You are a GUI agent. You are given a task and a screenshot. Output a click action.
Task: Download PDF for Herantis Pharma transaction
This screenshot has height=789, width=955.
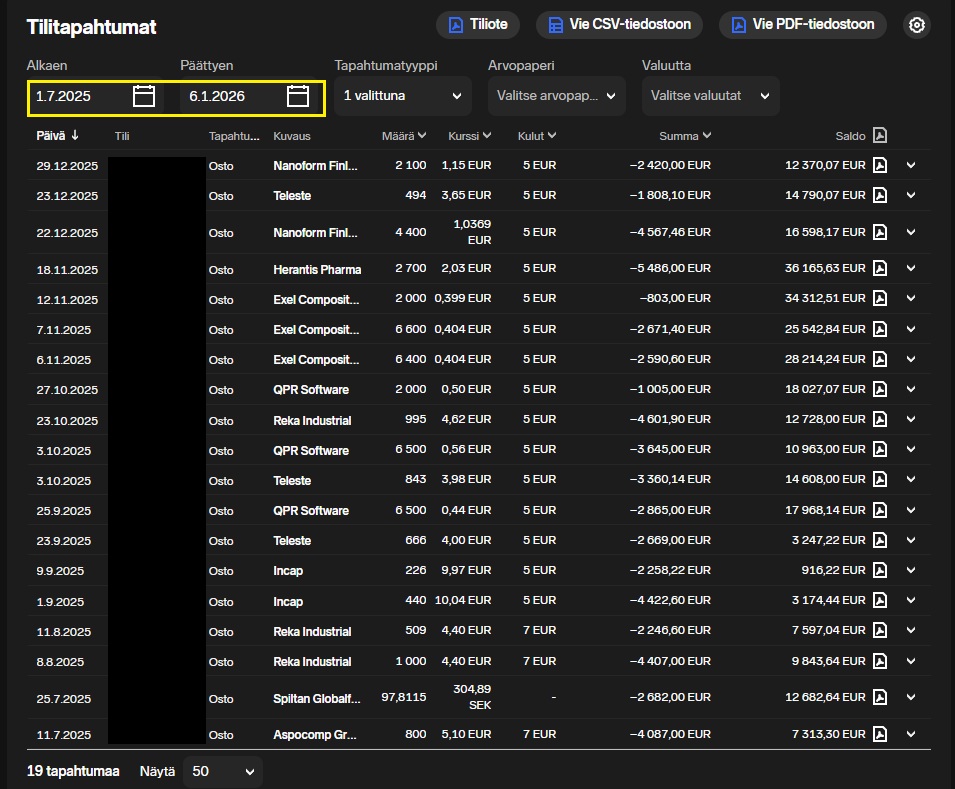(x=880, y=268)
